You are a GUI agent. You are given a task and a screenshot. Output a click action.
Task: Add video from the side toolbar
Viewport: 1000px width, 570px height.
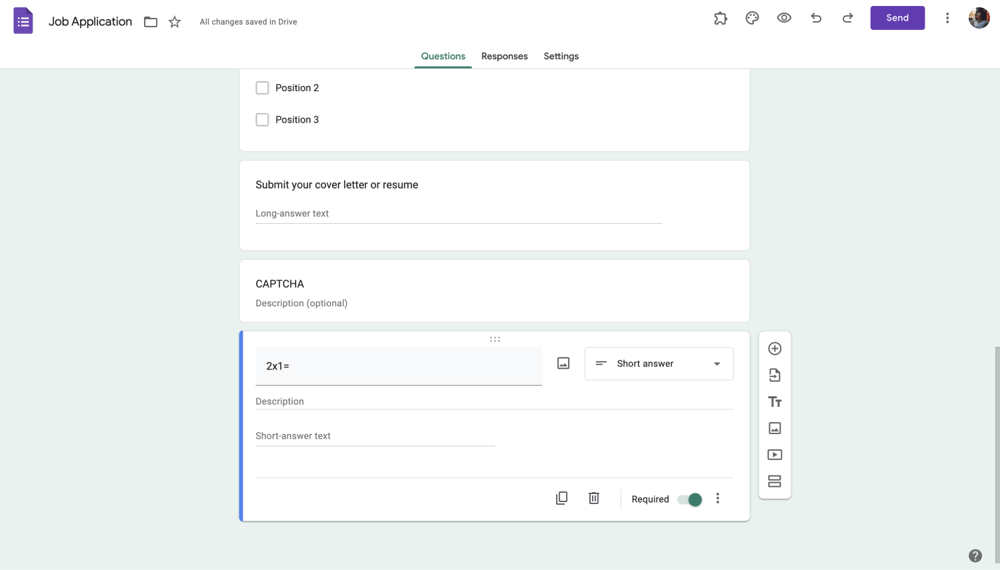tap(774, 455)
